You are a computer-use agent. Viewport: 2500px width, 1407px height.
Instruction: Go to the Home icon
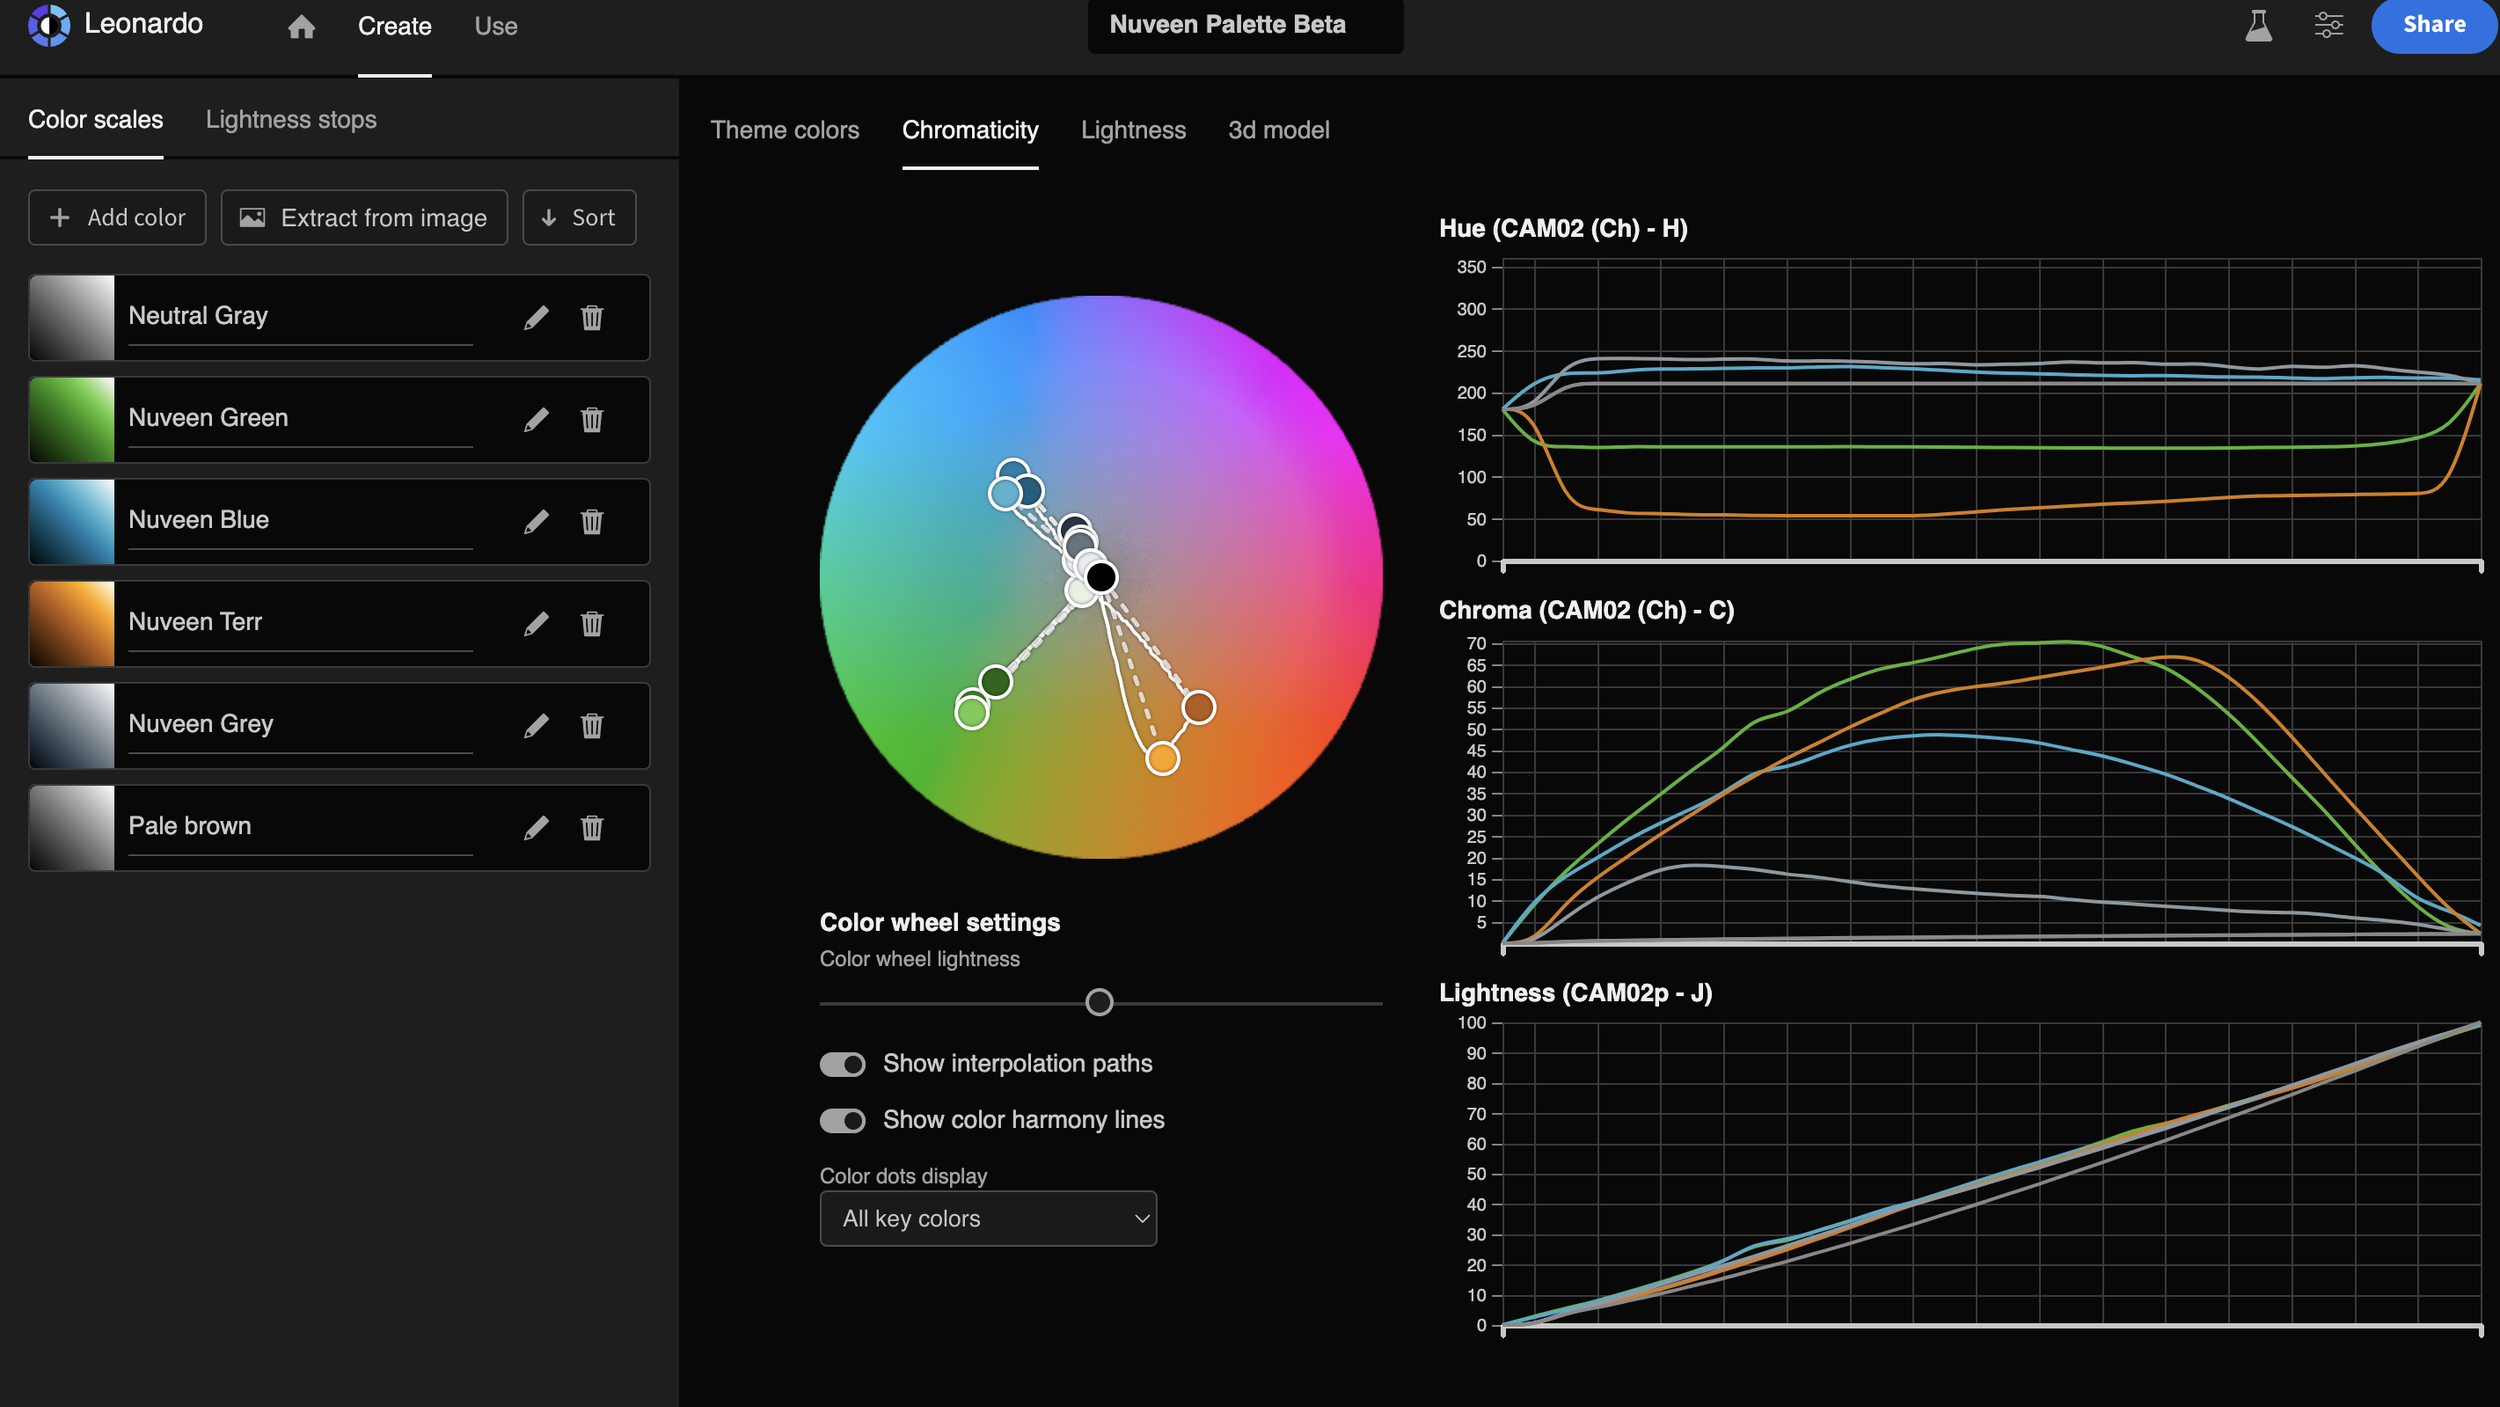click(301, 27)
